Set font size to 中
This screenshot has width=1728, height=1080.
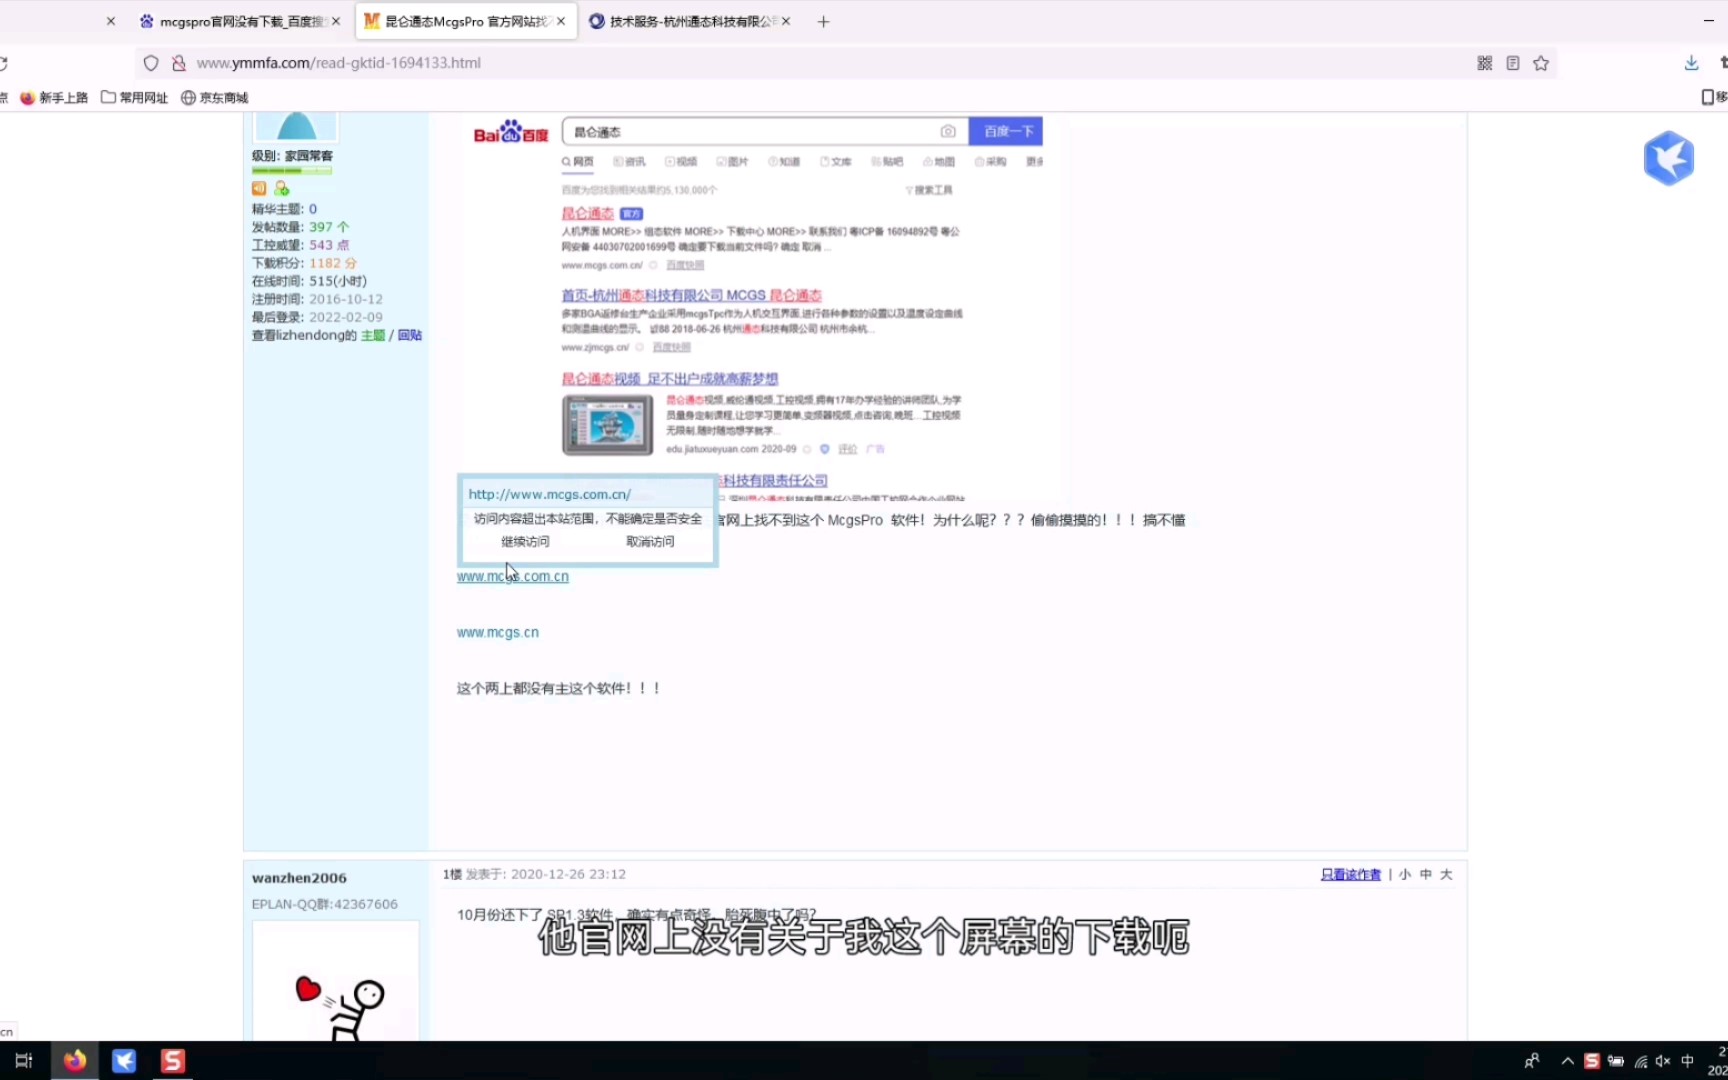point(1426,874)
